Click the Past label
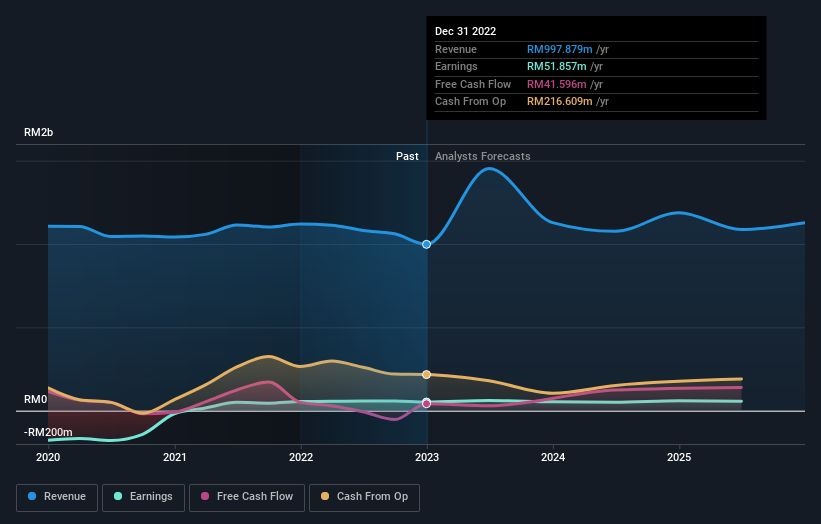 (407, 156)
